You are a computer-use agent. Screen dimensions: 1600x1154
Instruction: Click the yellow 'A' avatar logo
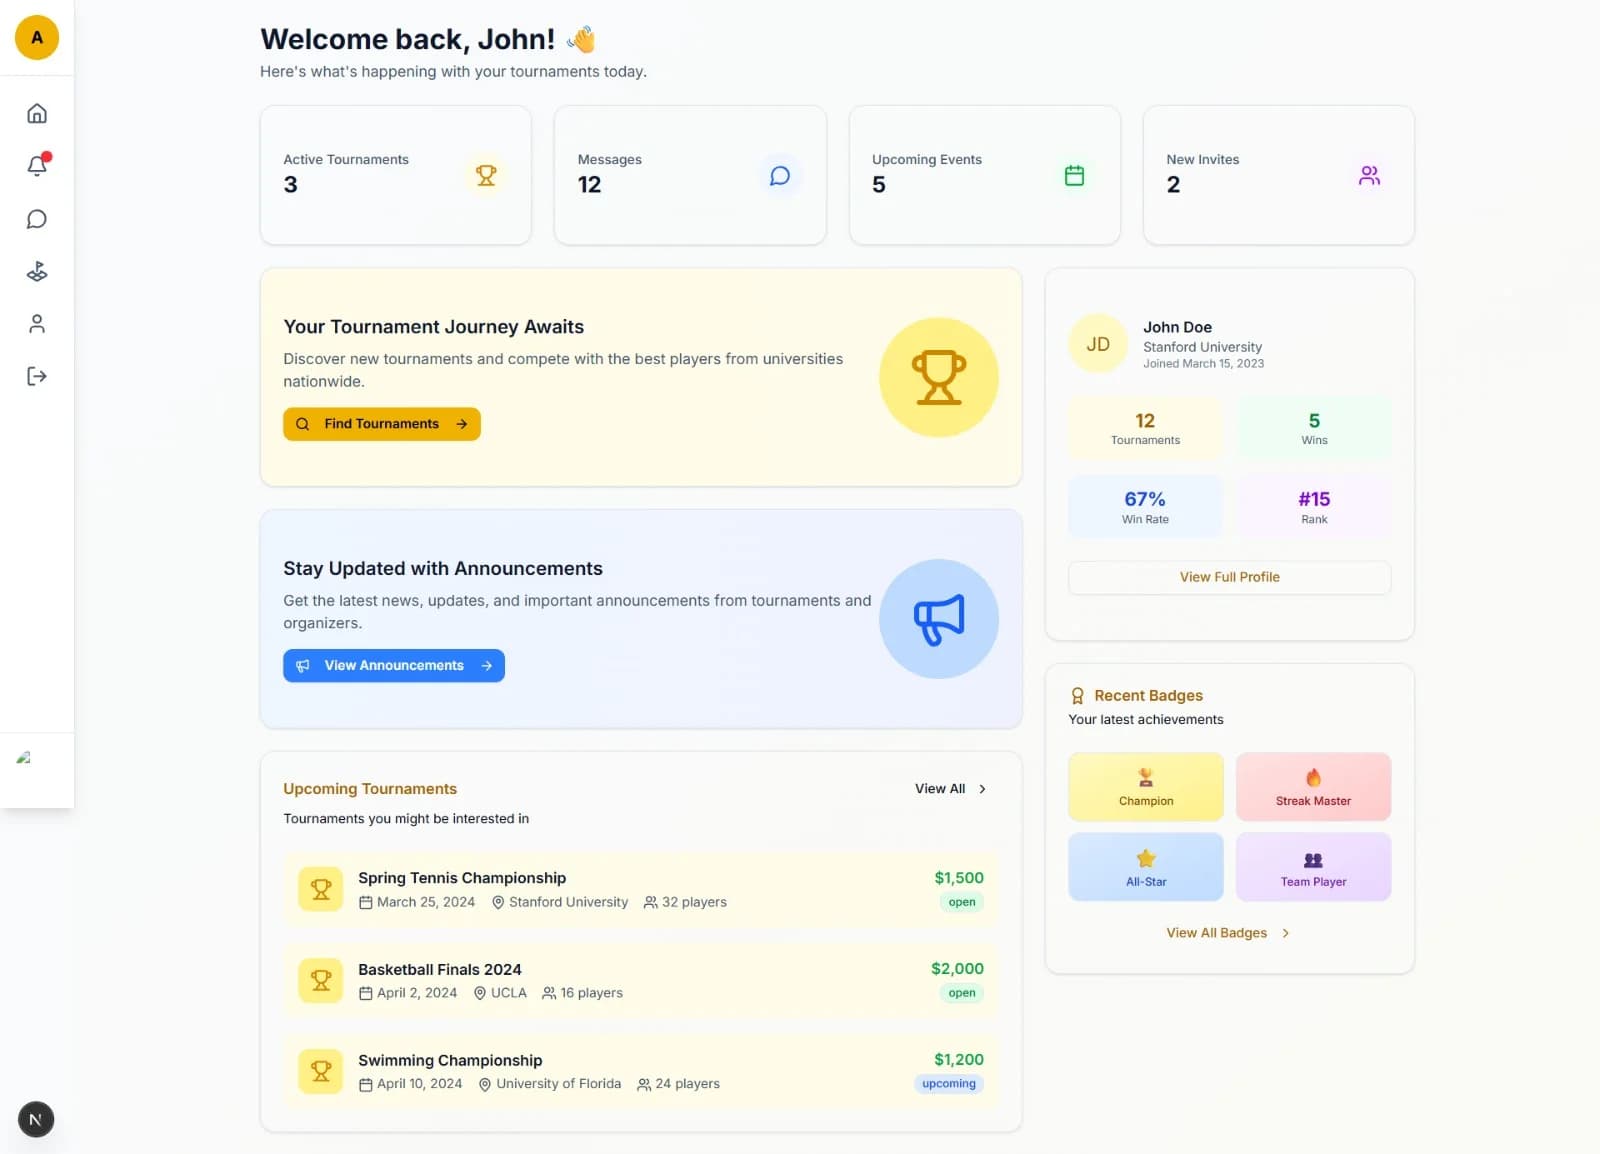coord(37,38)
